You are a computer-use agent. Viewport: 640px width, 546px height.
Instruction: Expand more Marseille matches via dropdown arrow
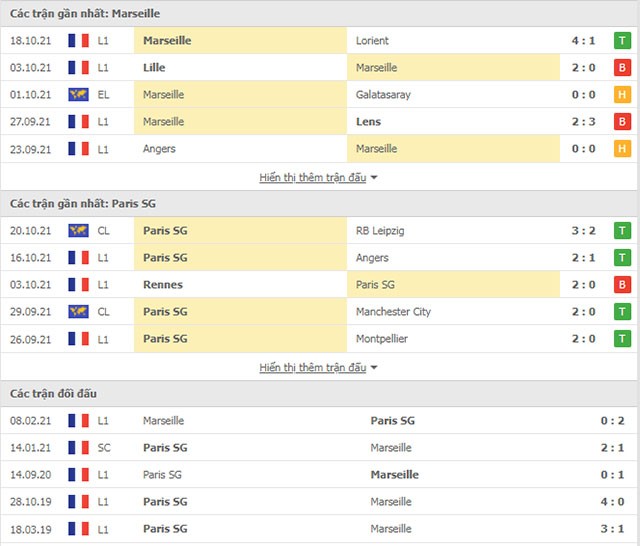click(374, 178)
